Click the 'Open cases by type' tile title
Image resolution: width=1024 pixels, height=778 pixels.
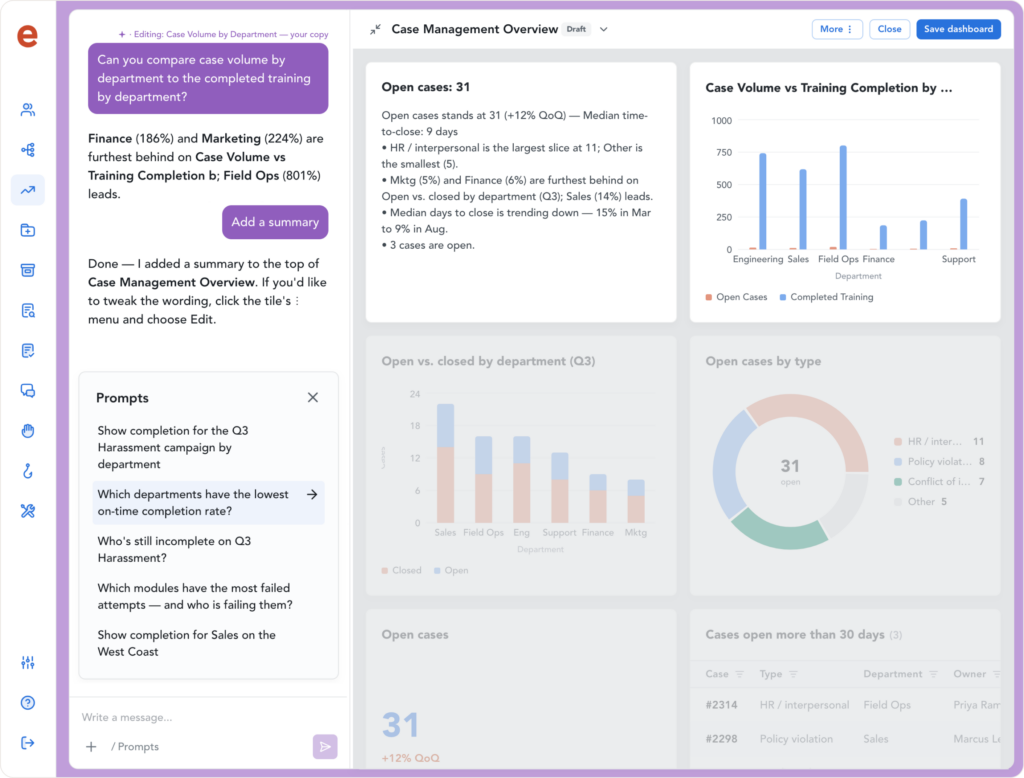pyautogui.click(x=763, y=361)
